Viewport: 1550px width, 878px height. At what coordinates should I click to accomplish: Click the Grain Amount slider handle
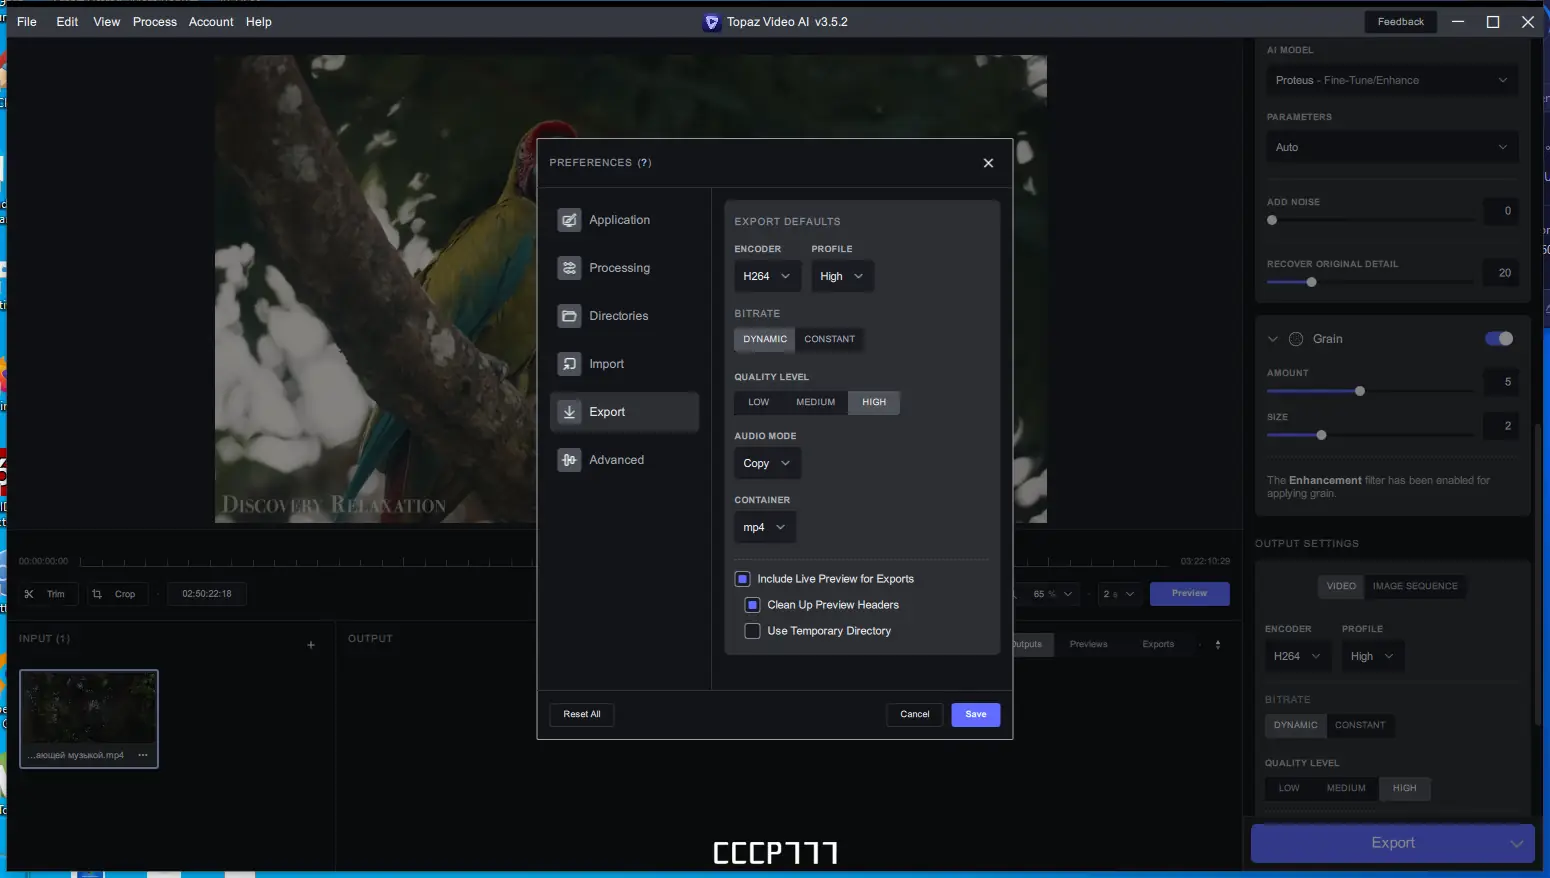tap(1360, 391)
